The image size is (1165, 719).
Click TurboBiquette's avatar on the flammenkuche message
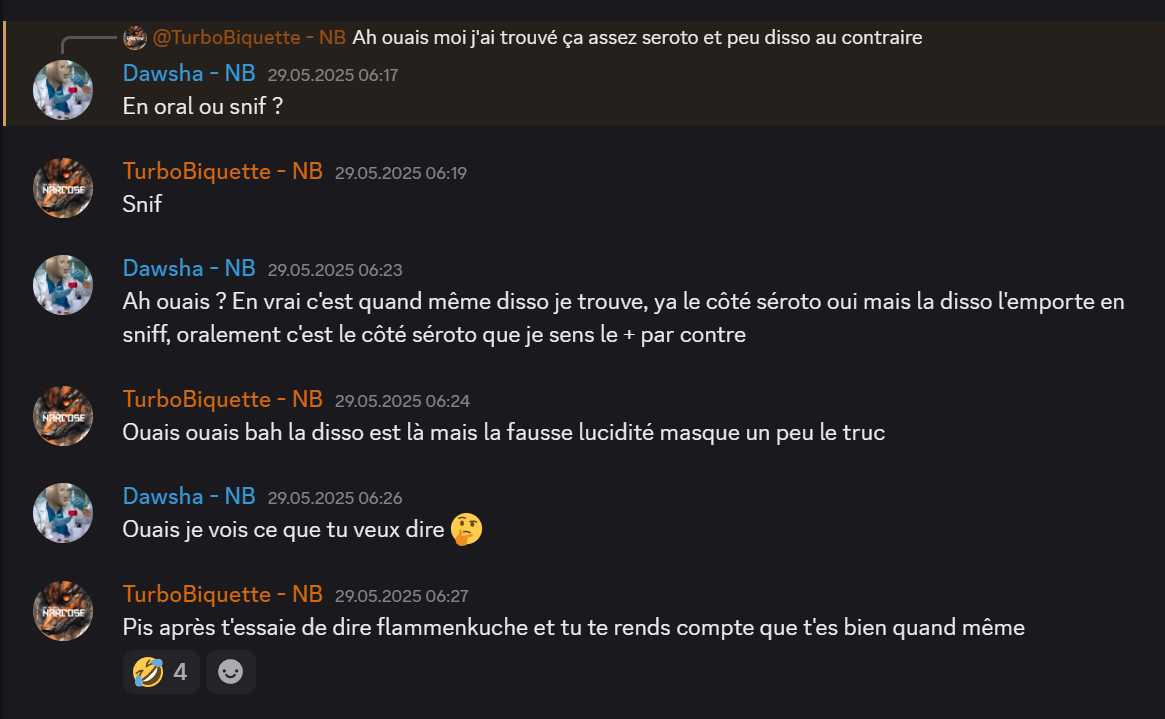pyautogui.click(x=63, y=611)
